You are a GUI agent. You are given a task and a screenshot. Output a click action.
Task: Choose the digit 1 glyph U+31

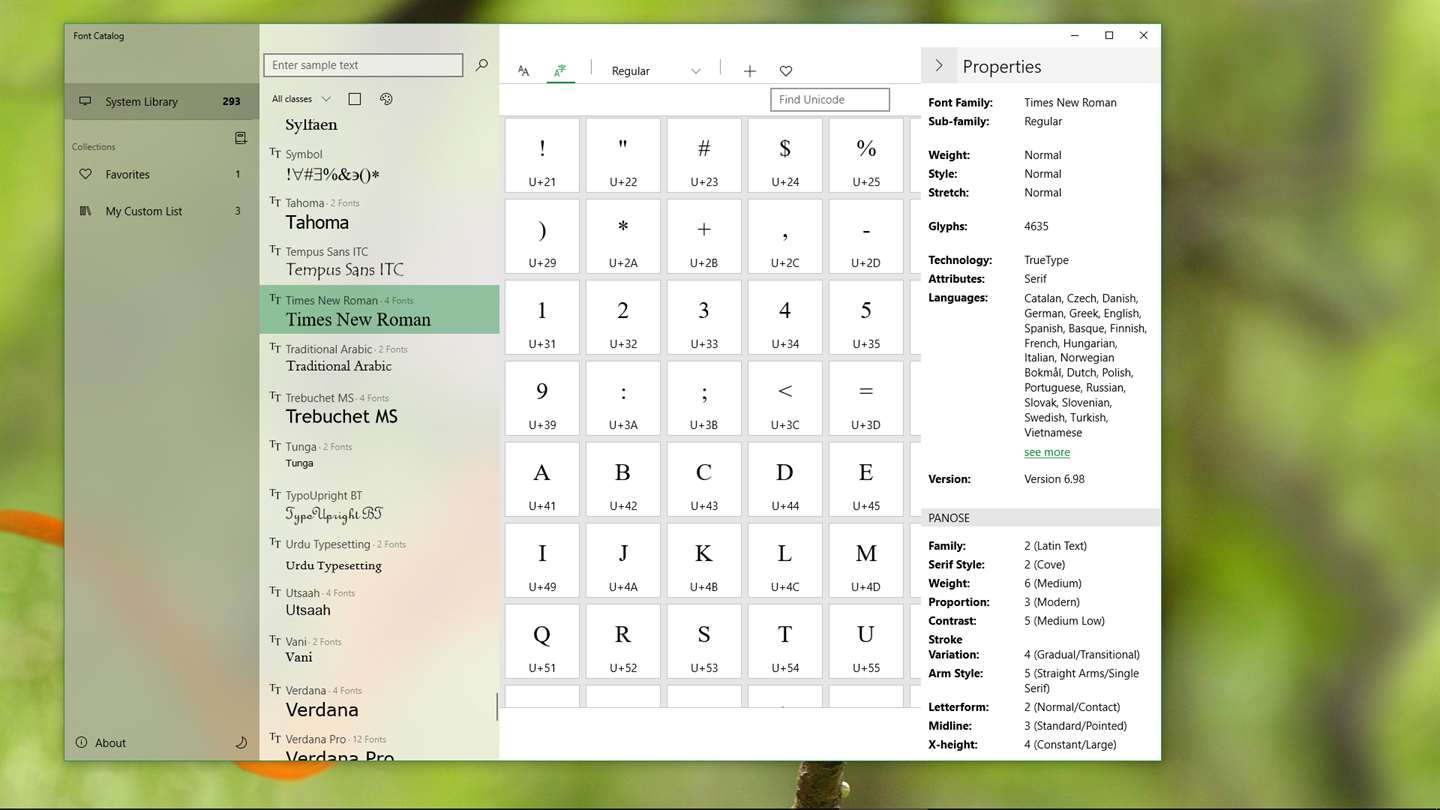click(x=542, y=317)
